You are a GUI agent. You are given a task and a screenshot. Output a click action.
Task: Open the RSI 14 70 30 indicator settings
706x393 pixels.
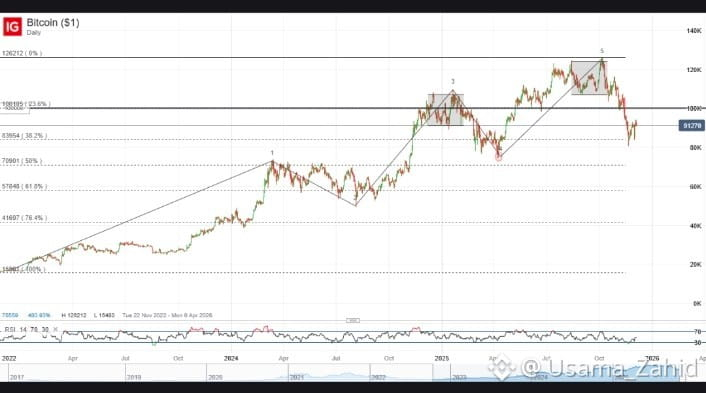click(x=26, y=330)
